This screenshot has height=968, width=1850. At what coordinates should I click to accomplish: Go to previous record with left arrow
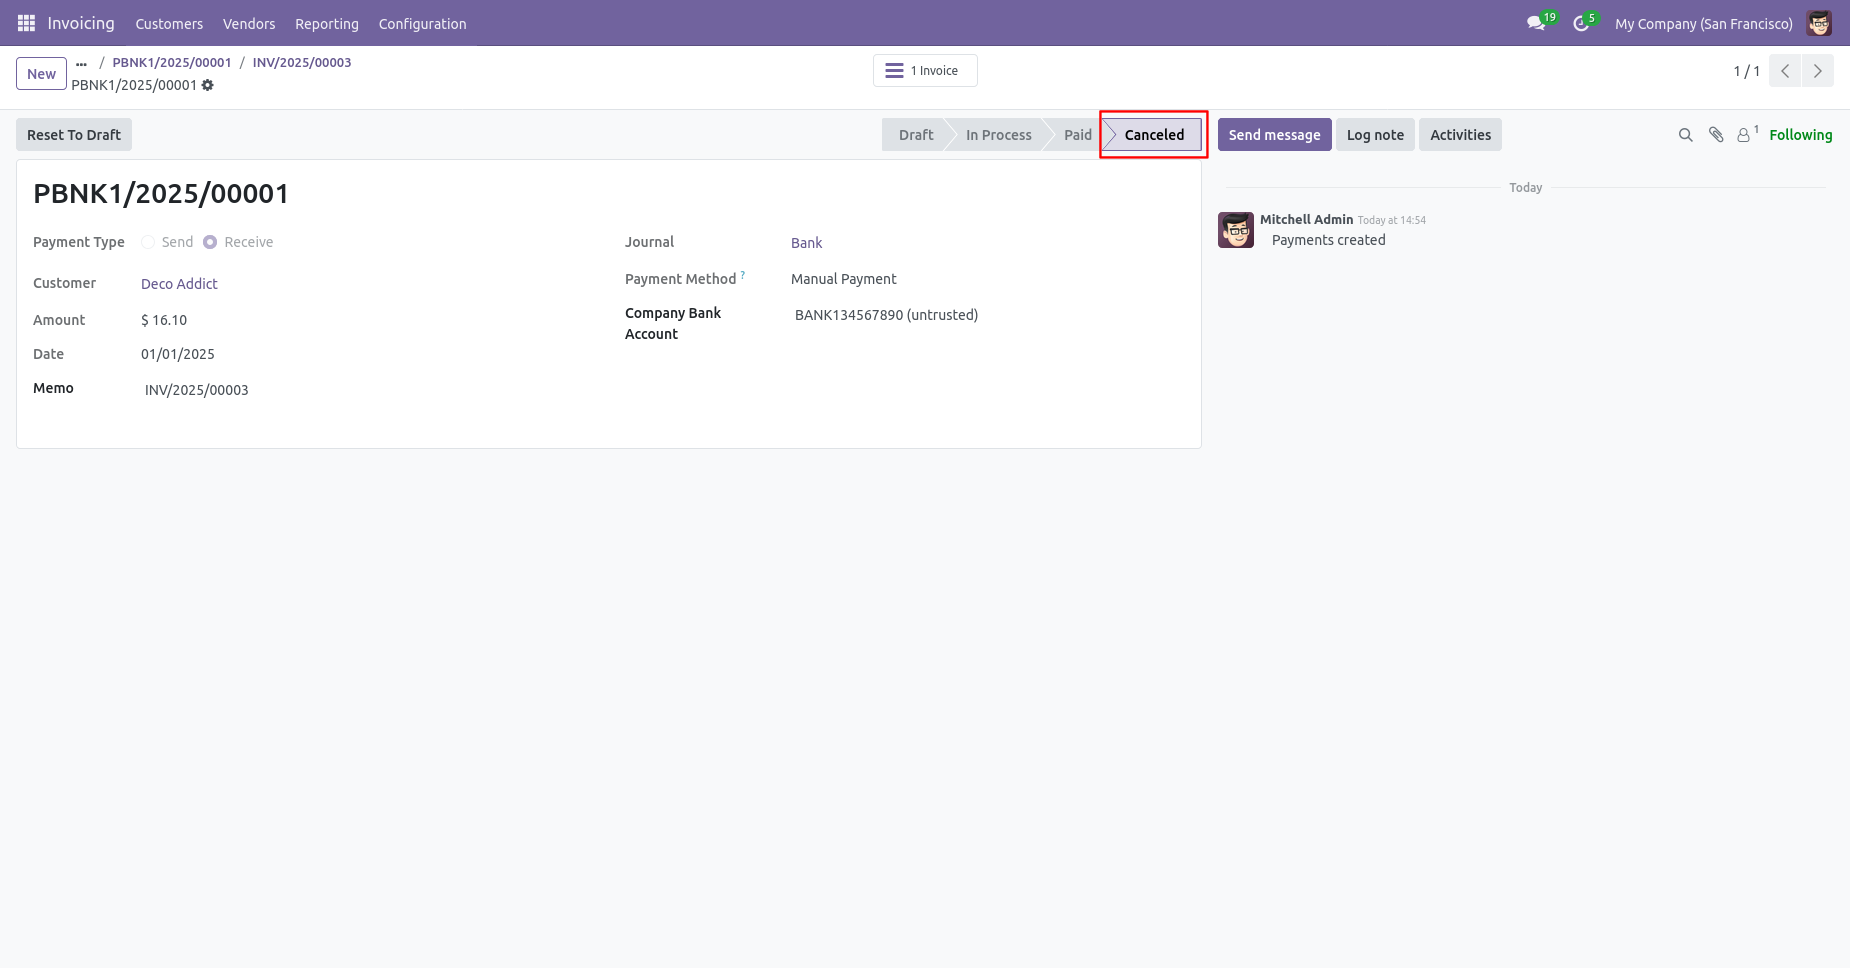[1785, 71]
